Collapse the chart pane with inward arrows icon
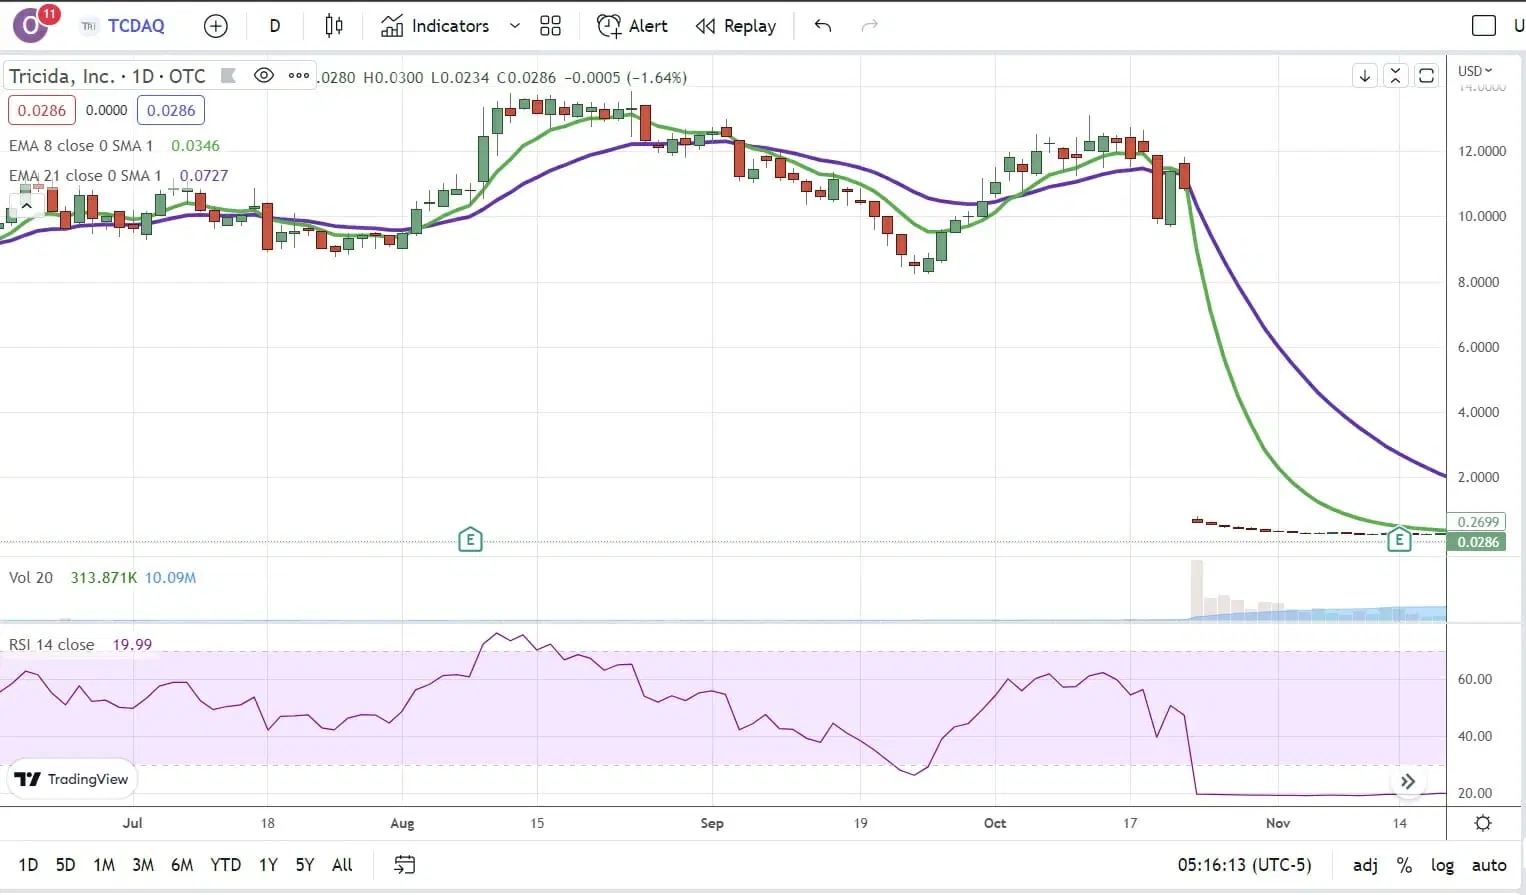1526x895 pixels. click(1396, 75)
